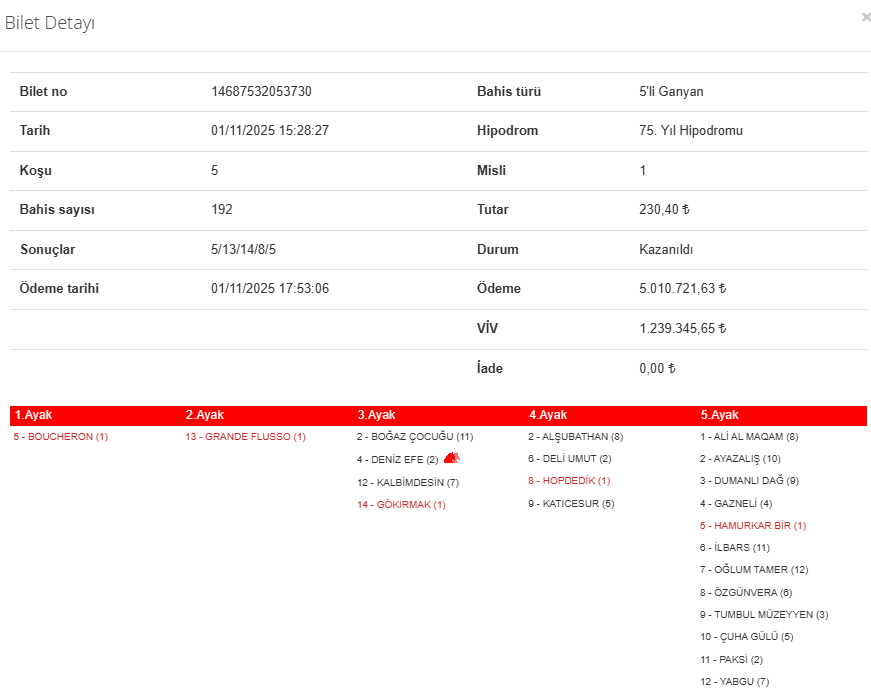Click the VİV amount 1.239.345,65 ₺
Screen dimensions: 871x698
(x=682, y=329)
